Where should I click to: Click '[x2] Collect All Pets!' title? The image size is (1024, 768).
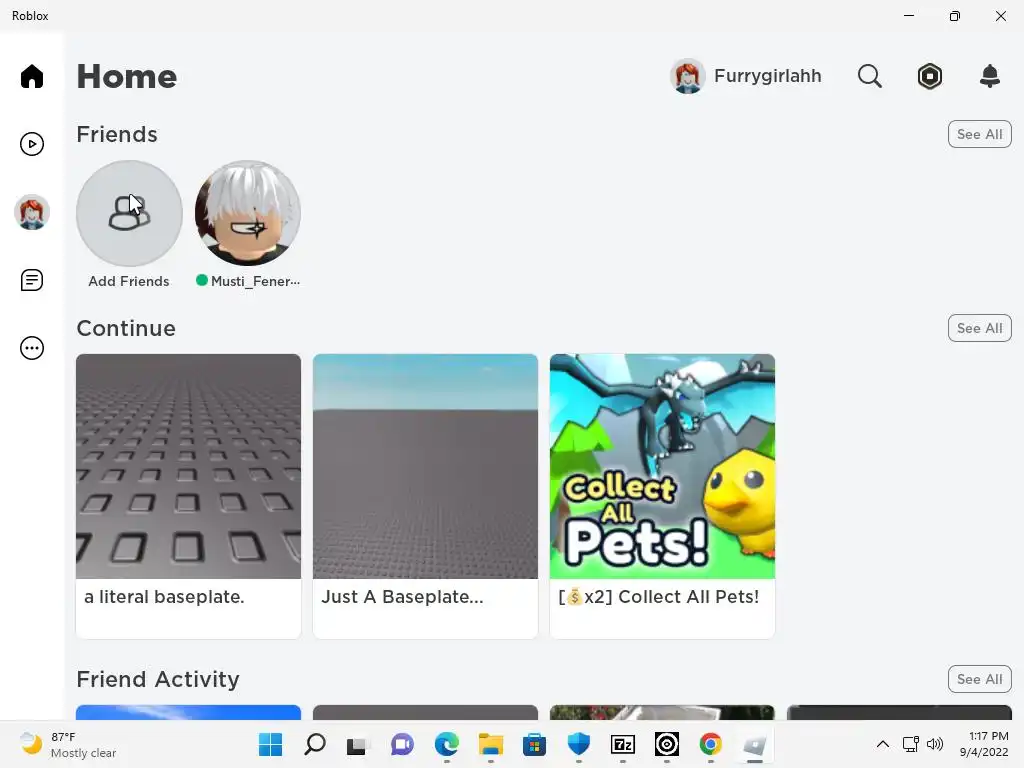658,597
